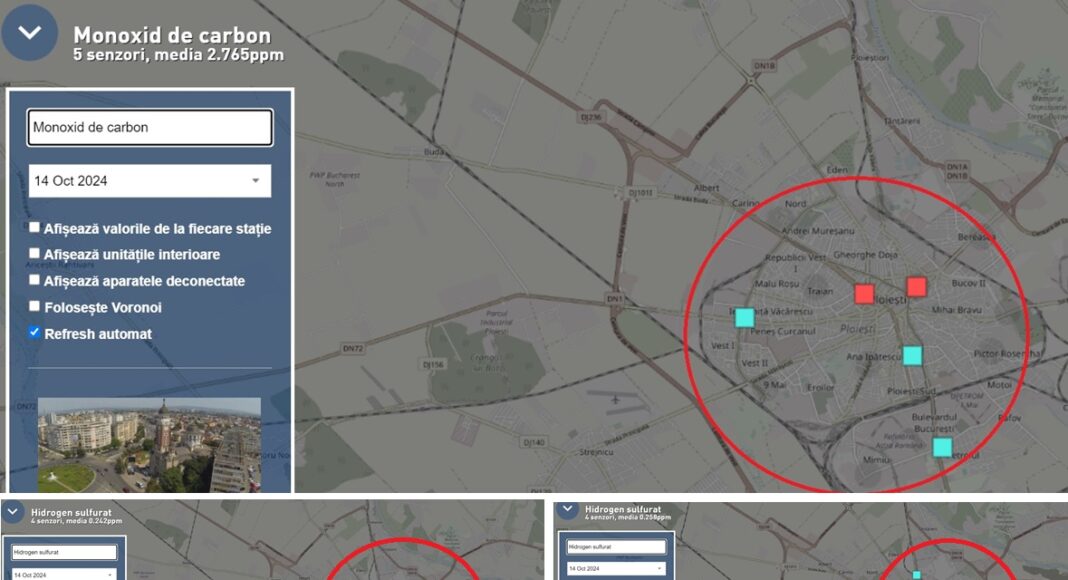Click the Hidrogen sulfurat field in bottom-left panel

64,552
